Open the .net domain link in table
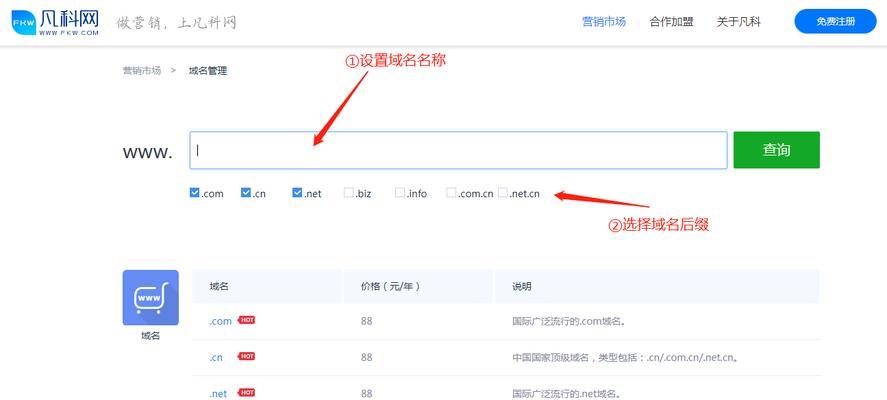The width and height of the screenshot is (887, 400). [x=218, y=394]
